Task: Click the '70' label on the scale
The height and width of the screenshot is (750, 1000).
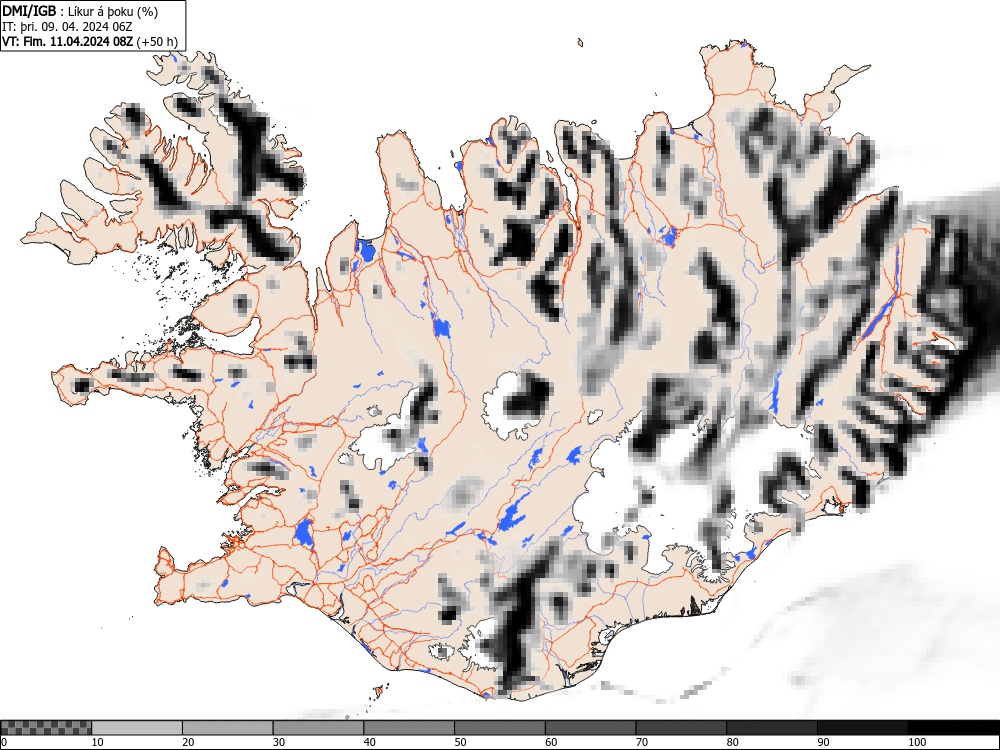Action: click(641, 742)
